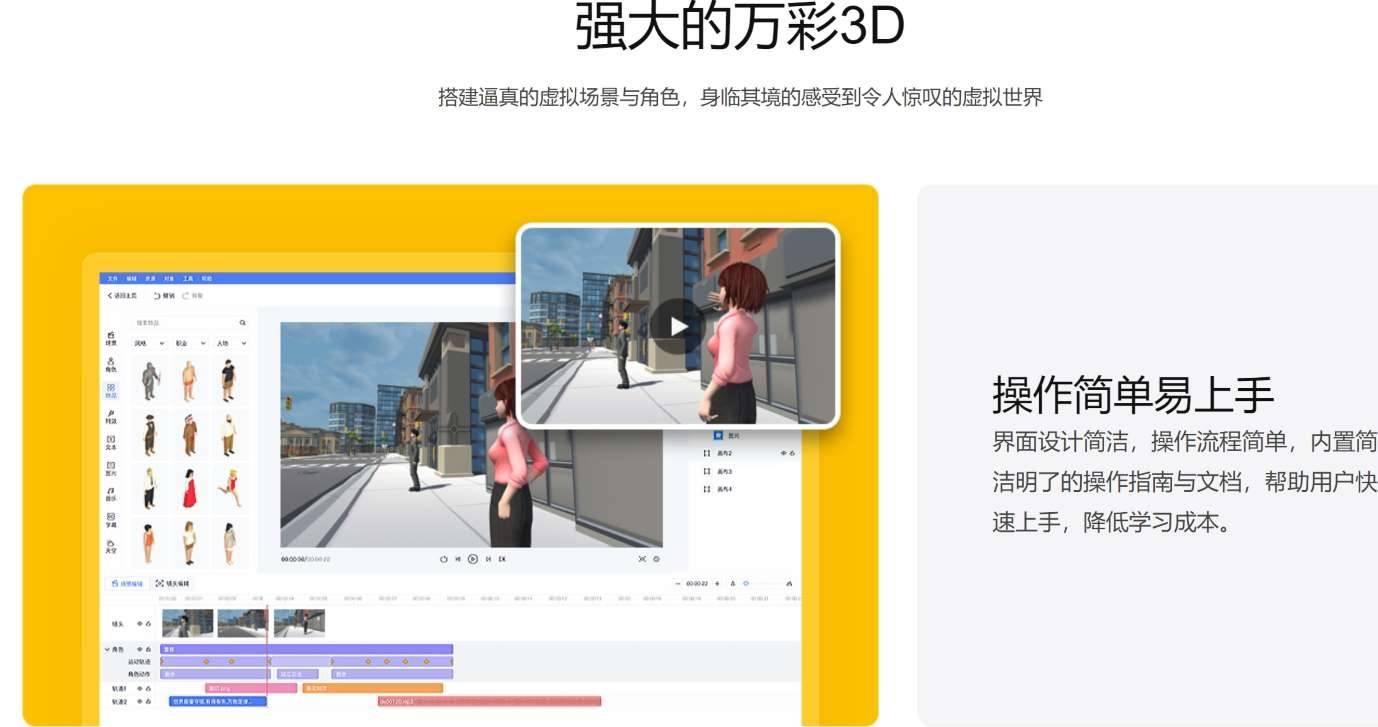This screenshot has height=727, width=1378.
Task: Select the blue subtitle clip on track 2
Action: pos(218,701)
